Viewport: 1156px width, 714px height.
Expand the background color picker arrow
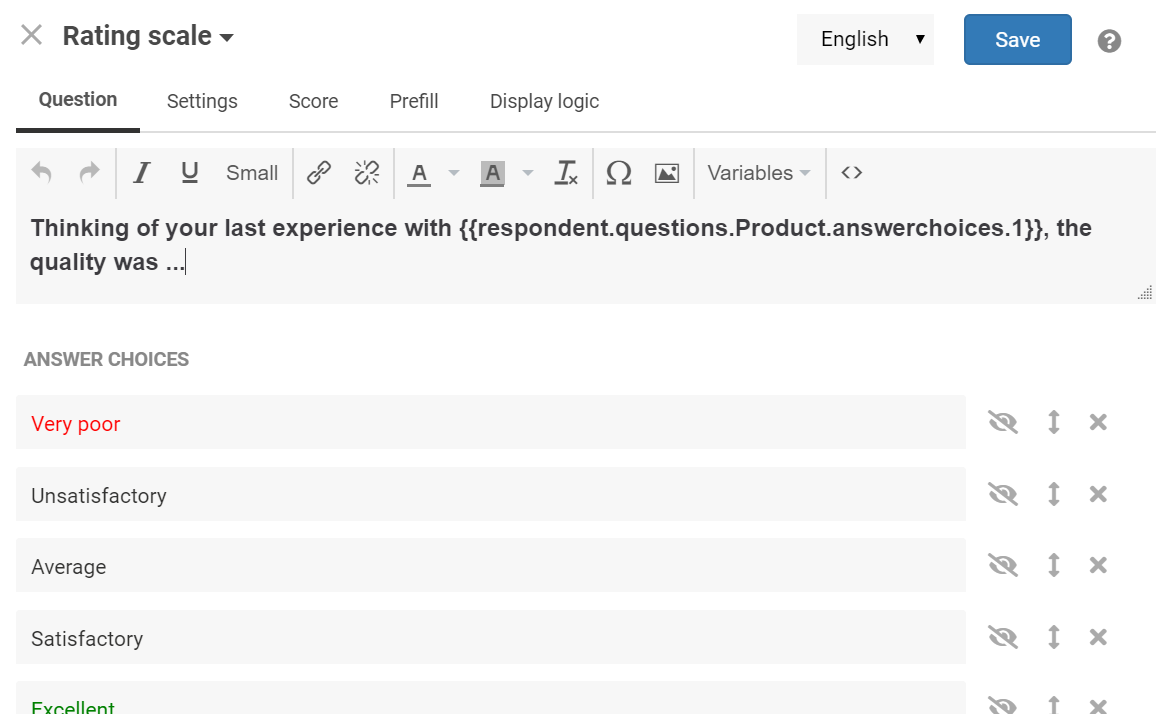point(528,173)
